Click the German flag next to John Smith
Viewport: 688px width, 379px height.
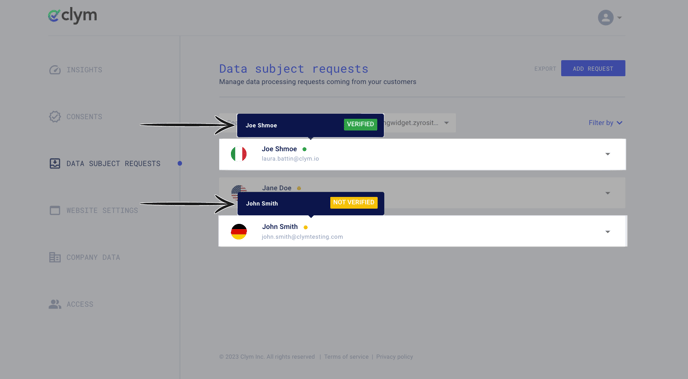click(239, 232)
